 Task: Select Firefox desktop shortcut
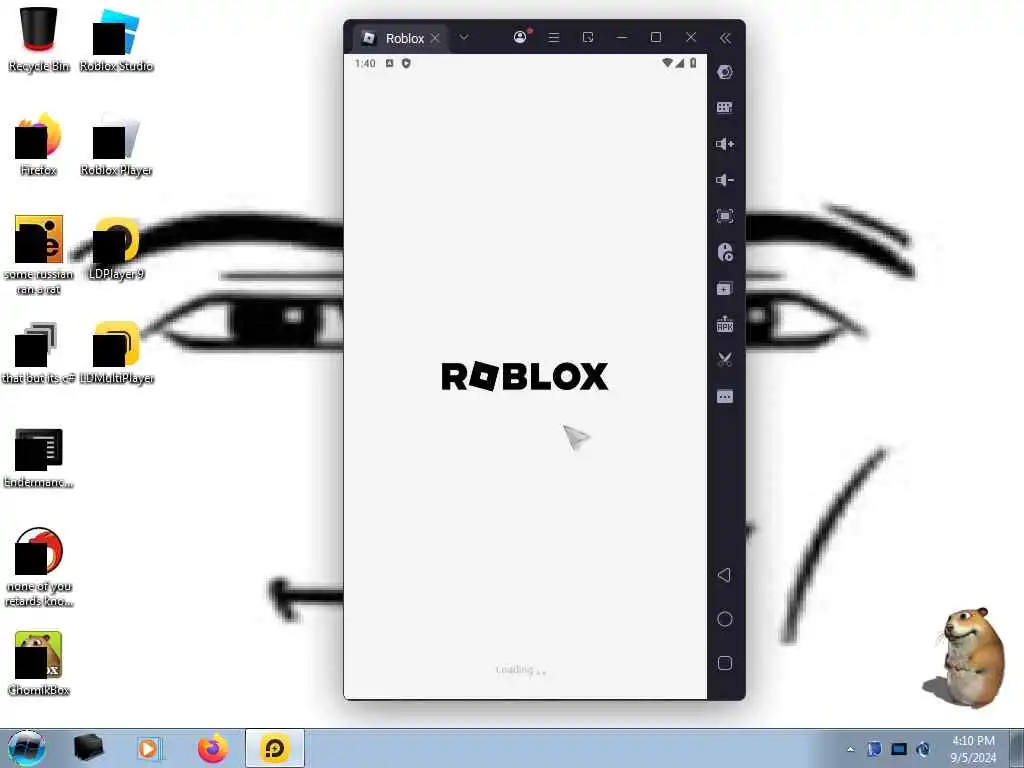coord(39,144)
